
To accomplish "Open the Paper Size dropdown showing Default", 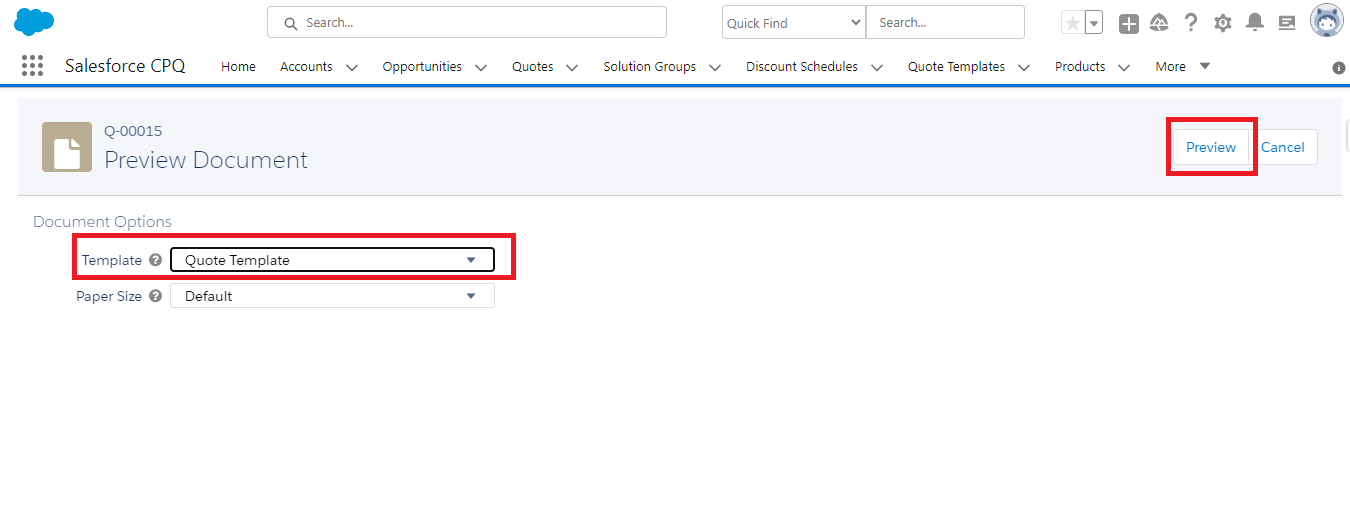I will click(x=332, y=296).
